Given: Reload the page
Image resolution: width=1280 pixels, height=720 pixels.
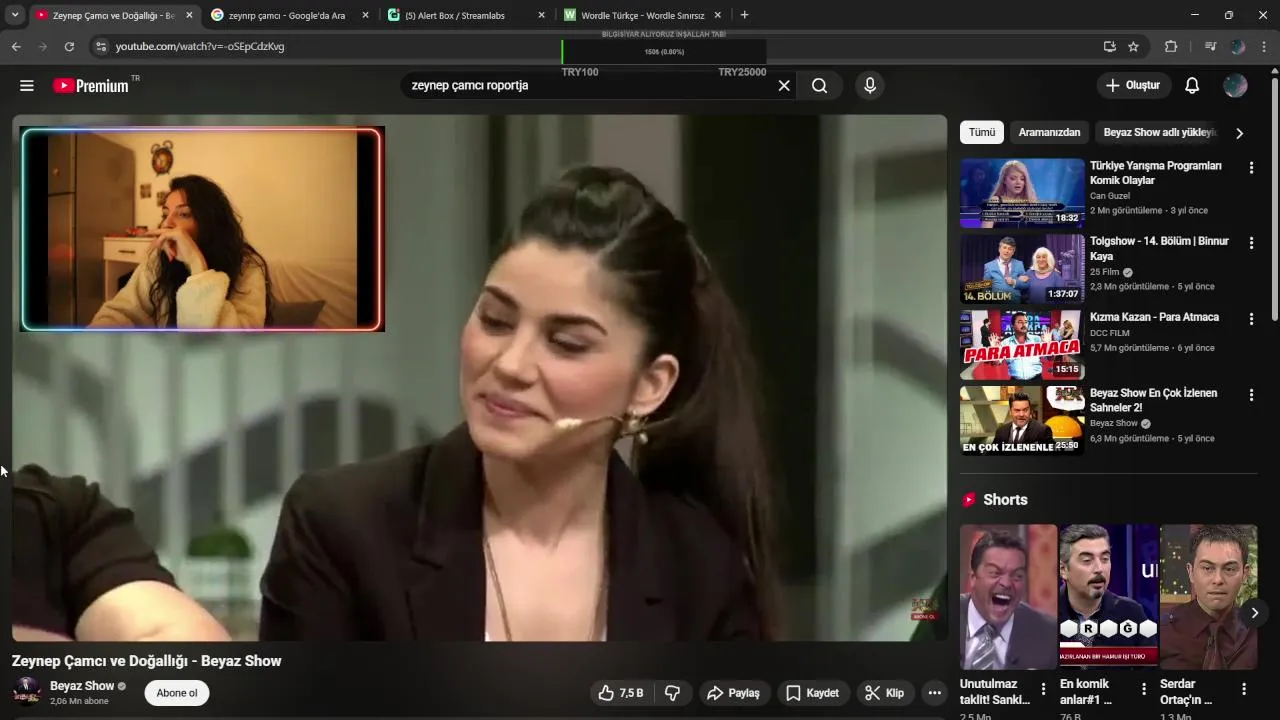Looking at the screenshot, I should point(69,47).
